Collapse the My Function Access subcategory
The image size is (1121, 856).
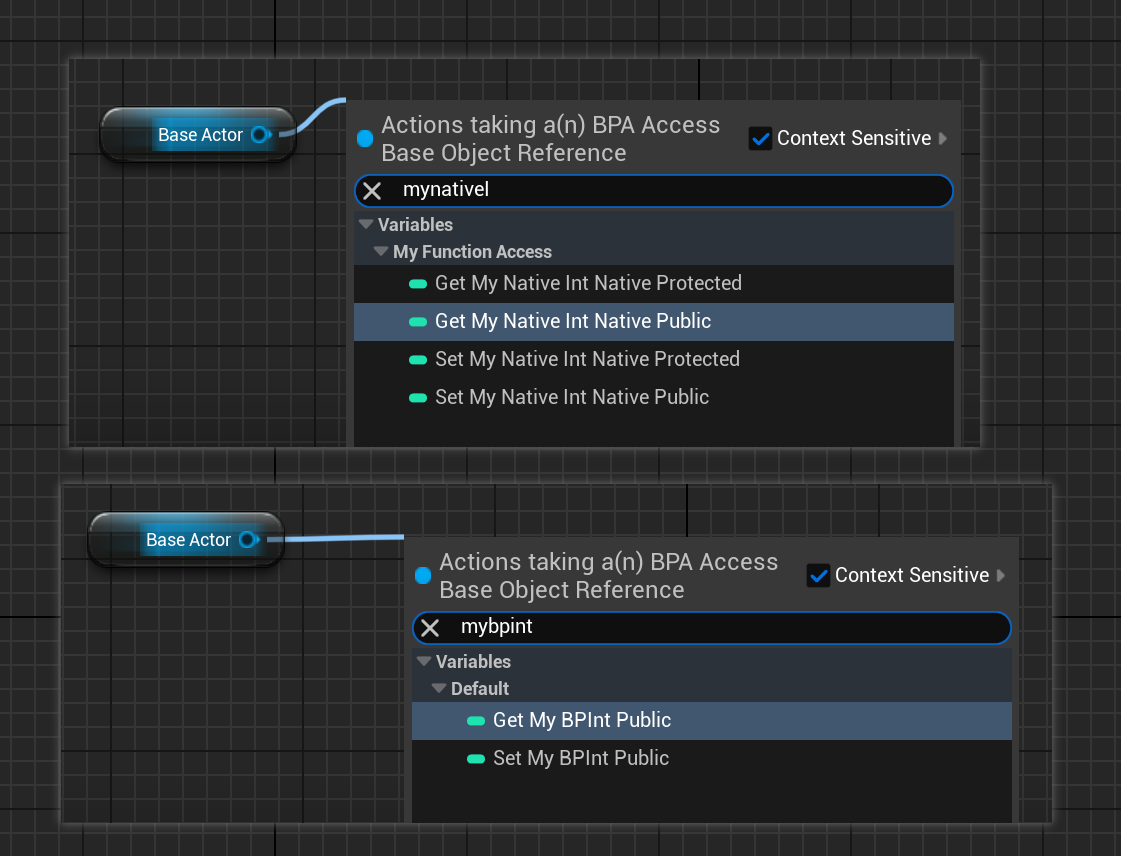[381, 252]
